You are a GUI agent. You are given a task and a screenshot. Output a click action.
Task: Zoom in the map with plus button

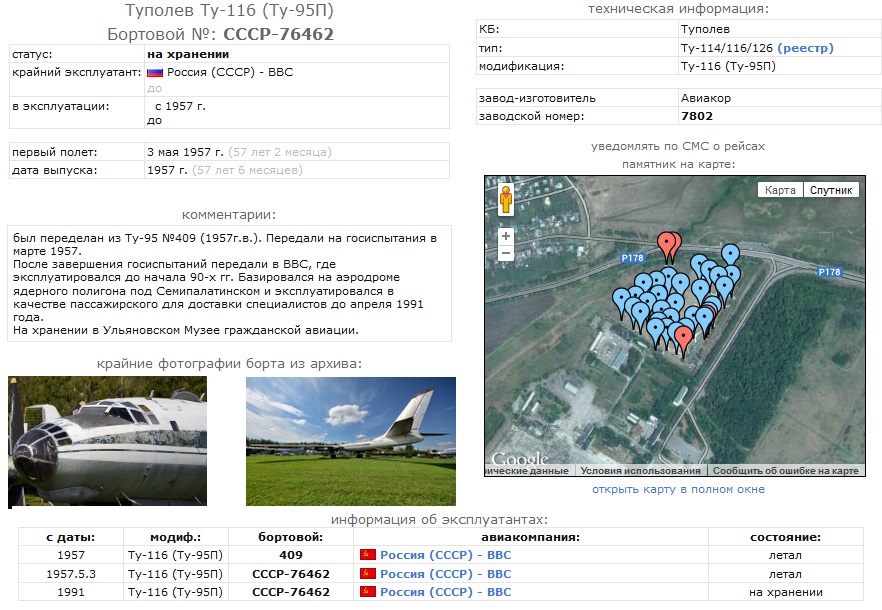[506, 237]
